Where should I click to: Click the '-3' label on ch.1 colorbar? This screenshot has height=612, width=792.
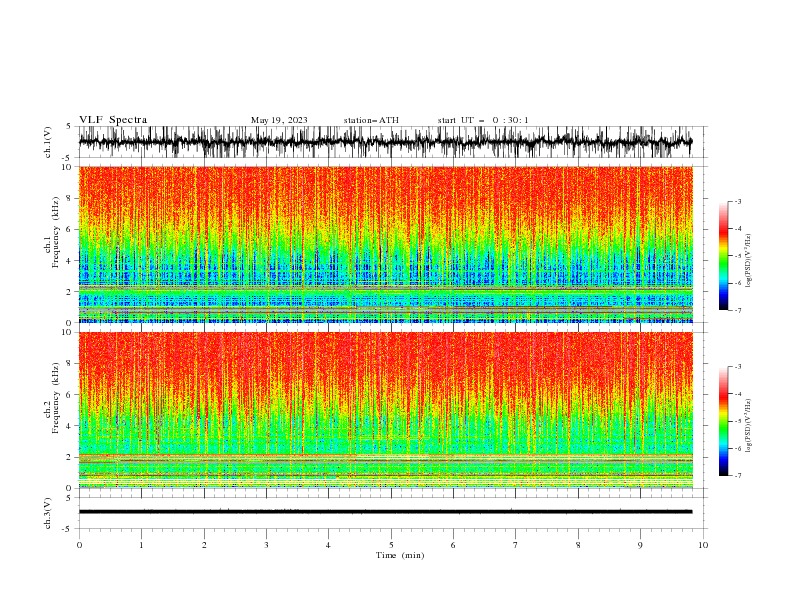[x=737, y=201]
